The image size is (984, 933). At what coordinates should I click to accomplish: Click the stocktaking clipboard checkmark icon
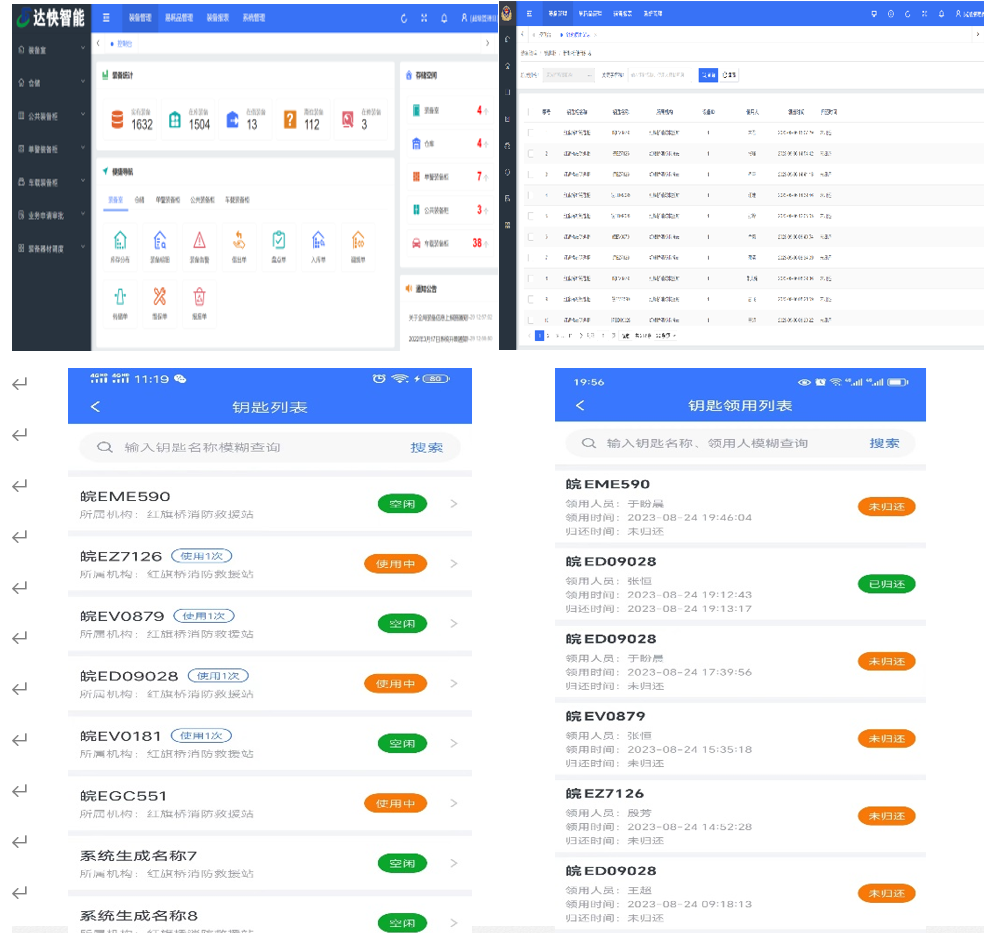click(279, 240)
